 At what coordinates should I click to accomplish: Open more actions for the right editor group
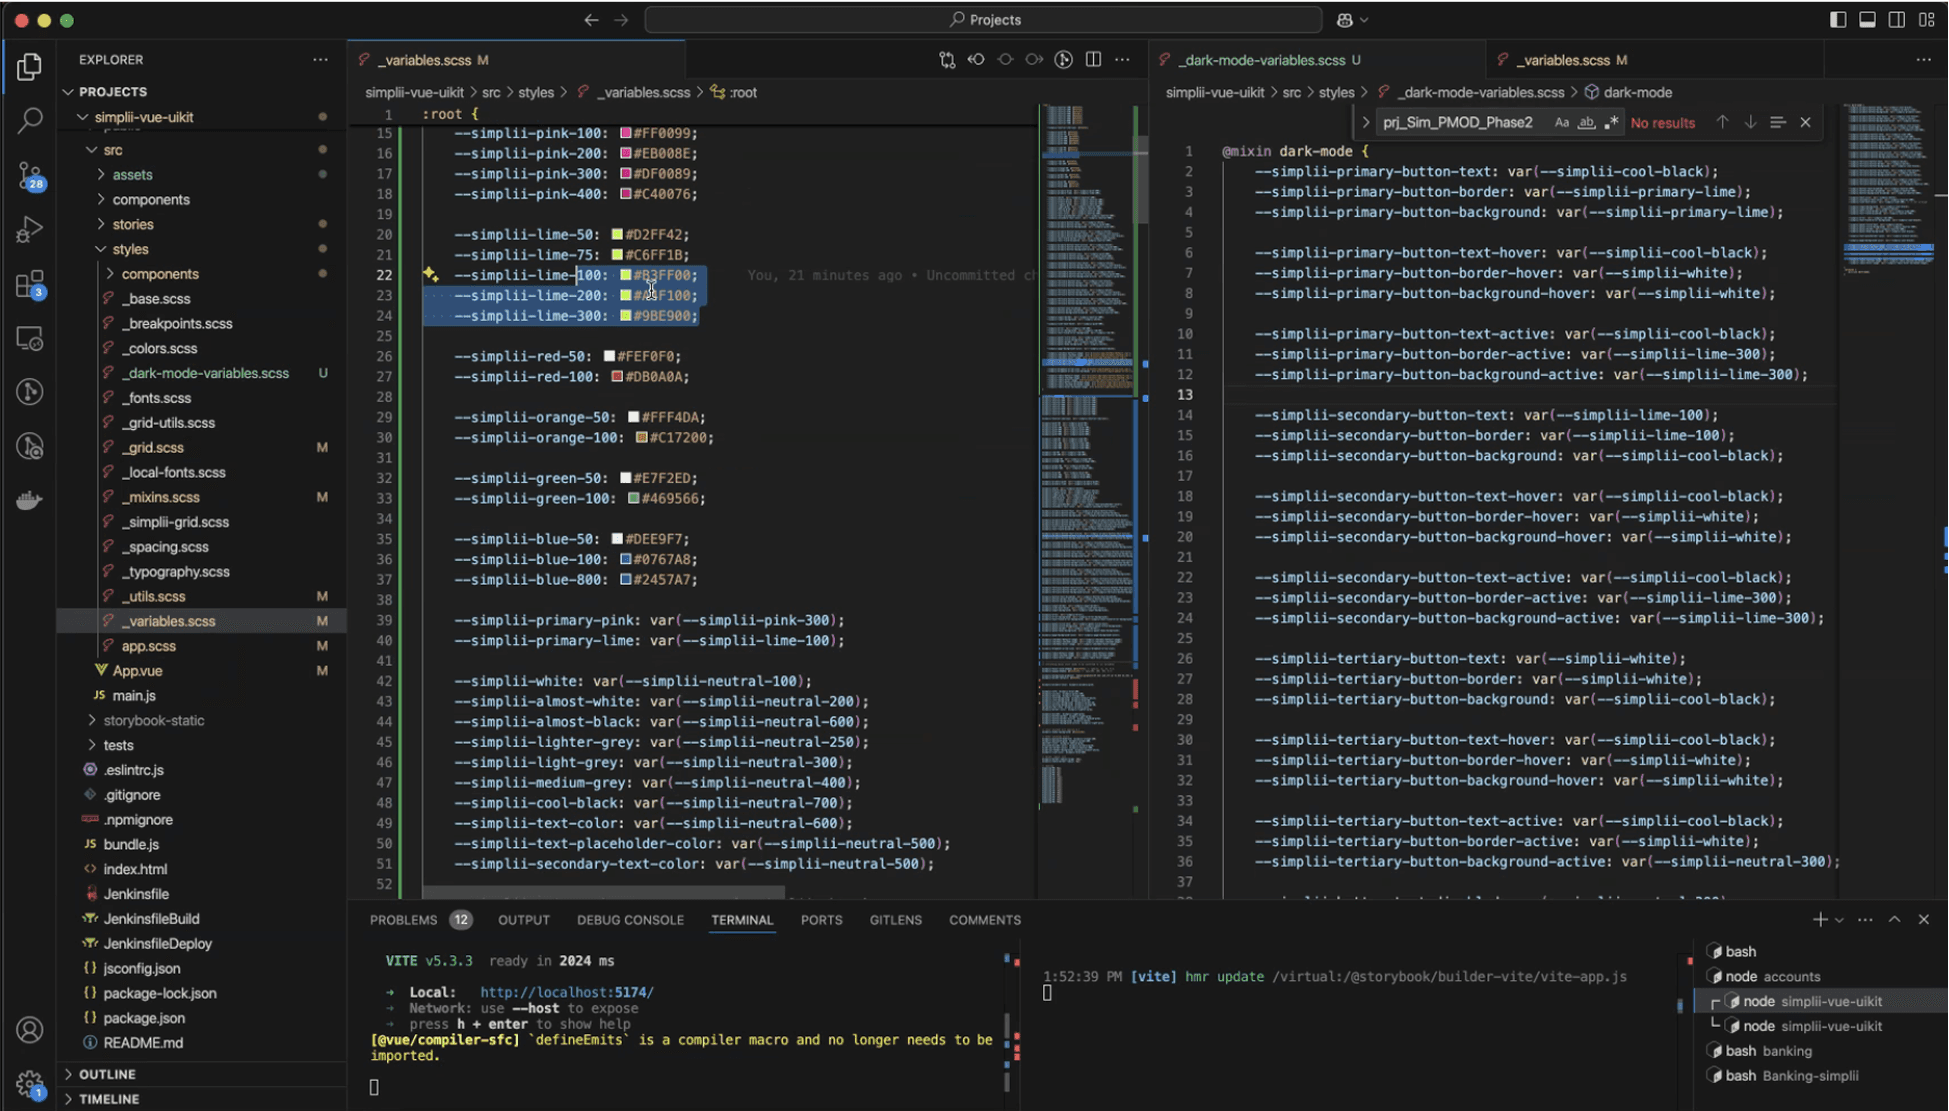(x=1923, y=60)
